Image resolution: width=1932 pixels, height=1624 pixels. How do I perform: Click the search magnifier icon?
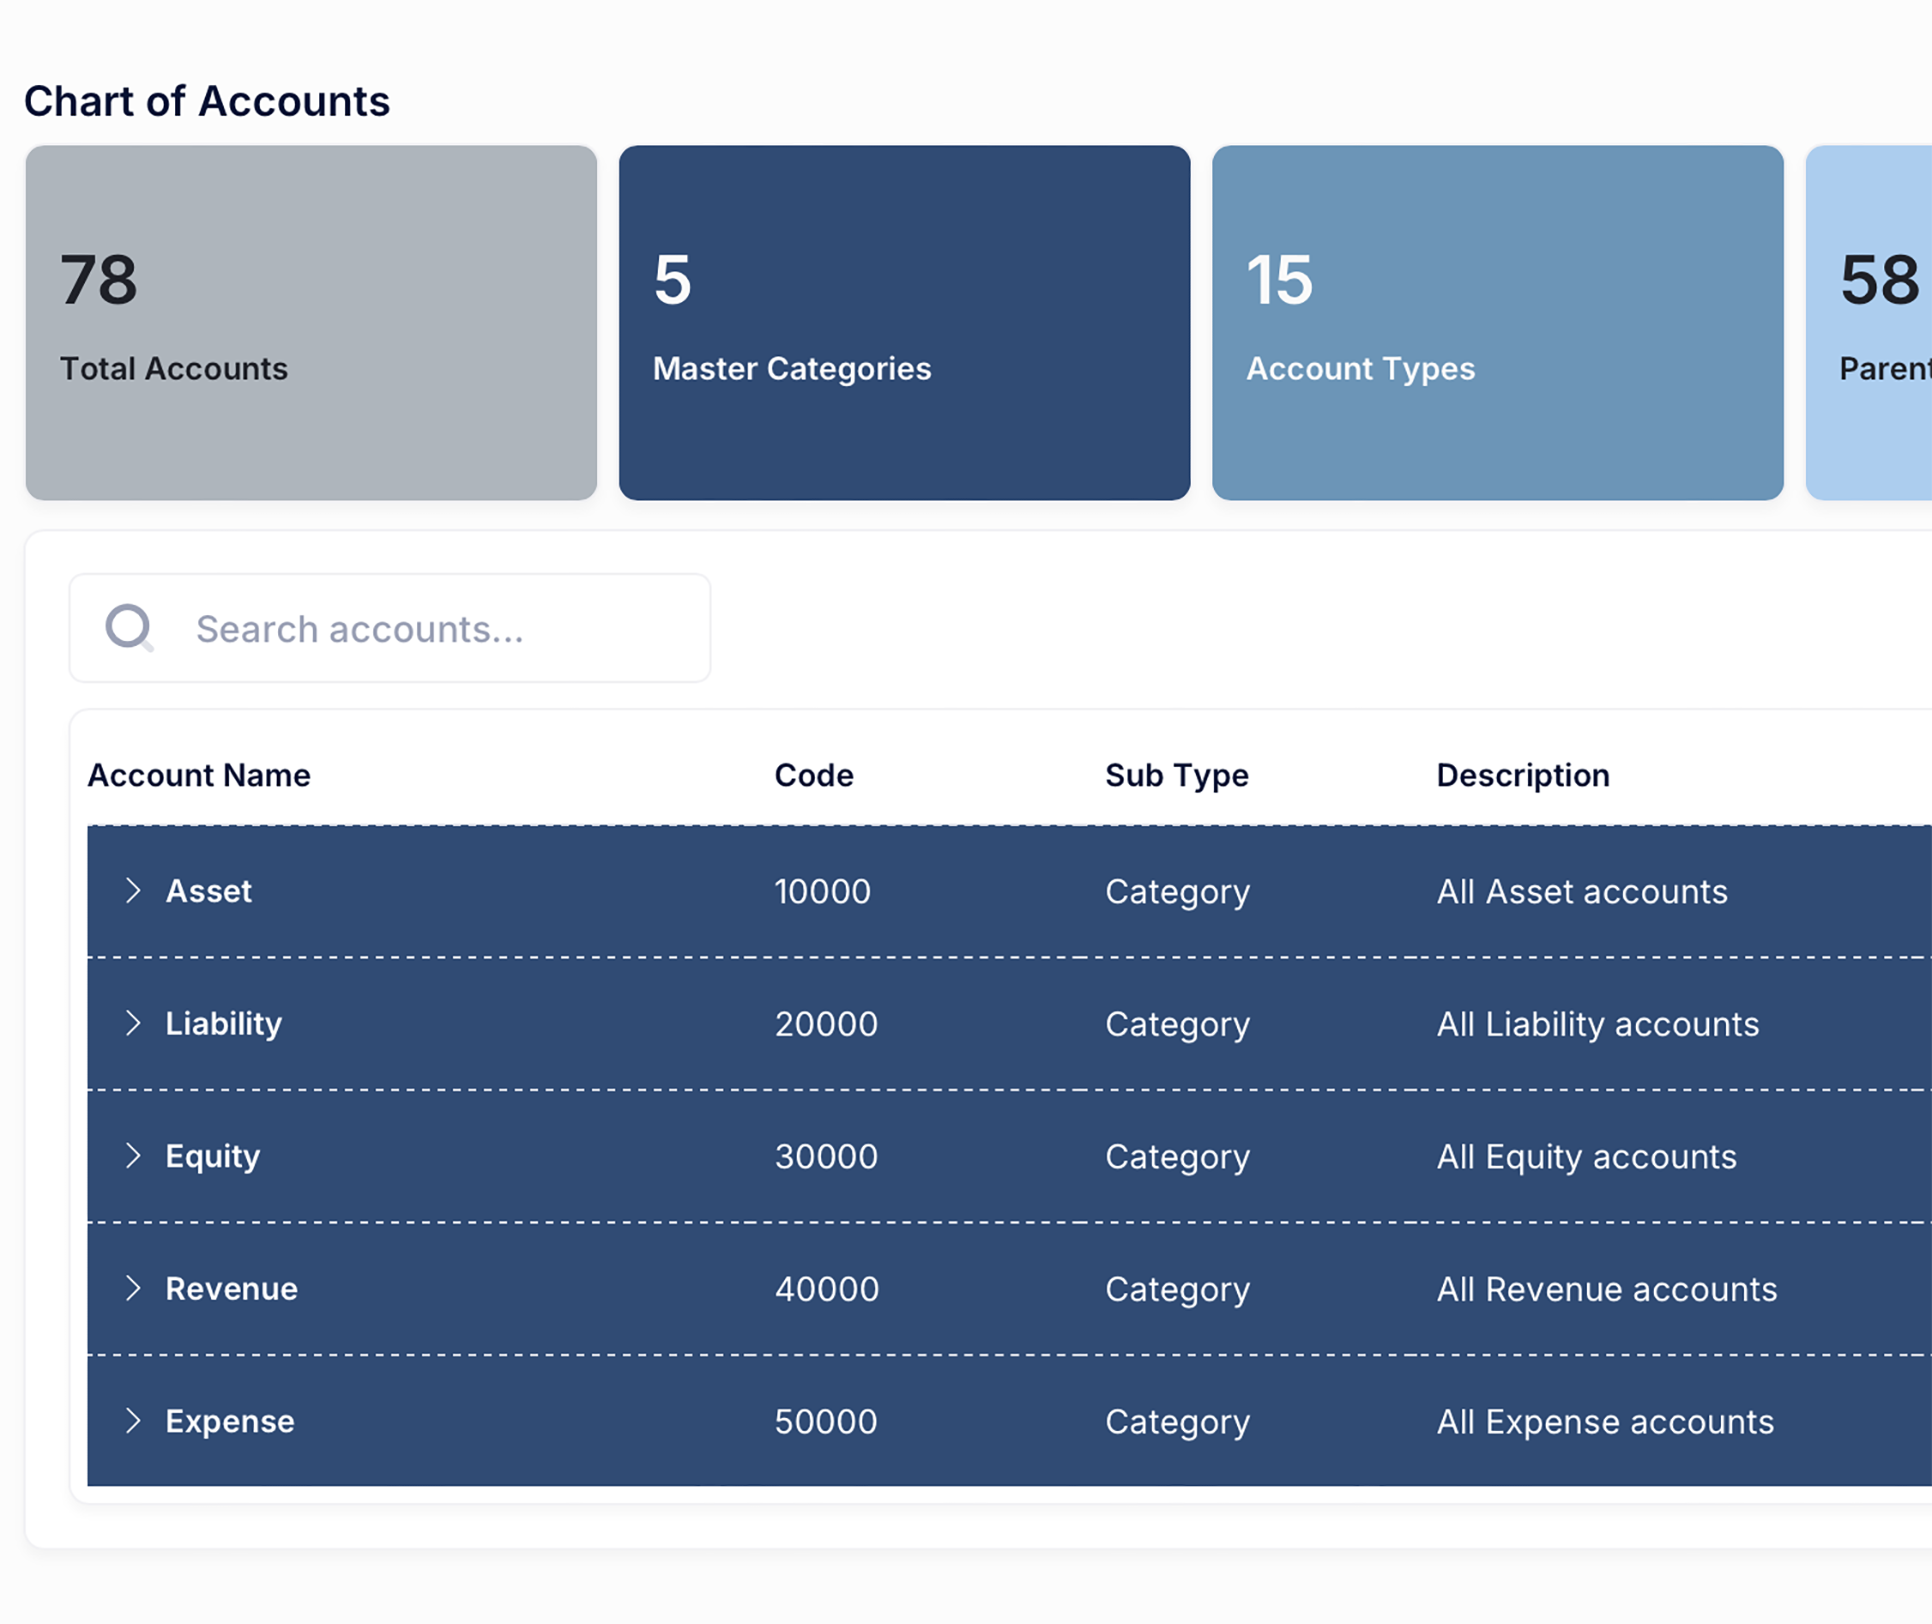click(x=129, y=628)
